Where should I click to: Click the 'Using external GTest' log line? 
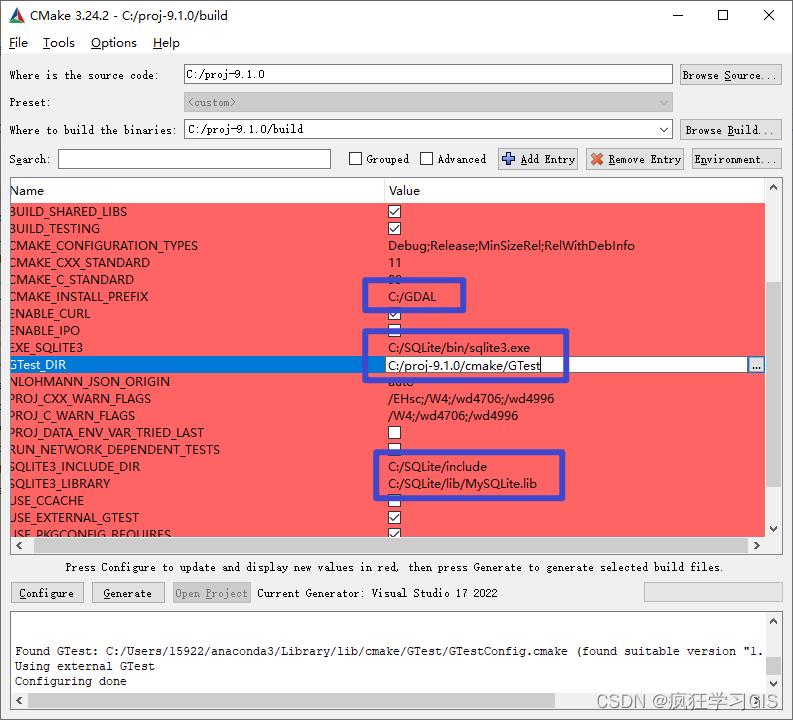[x=85, y=666]
